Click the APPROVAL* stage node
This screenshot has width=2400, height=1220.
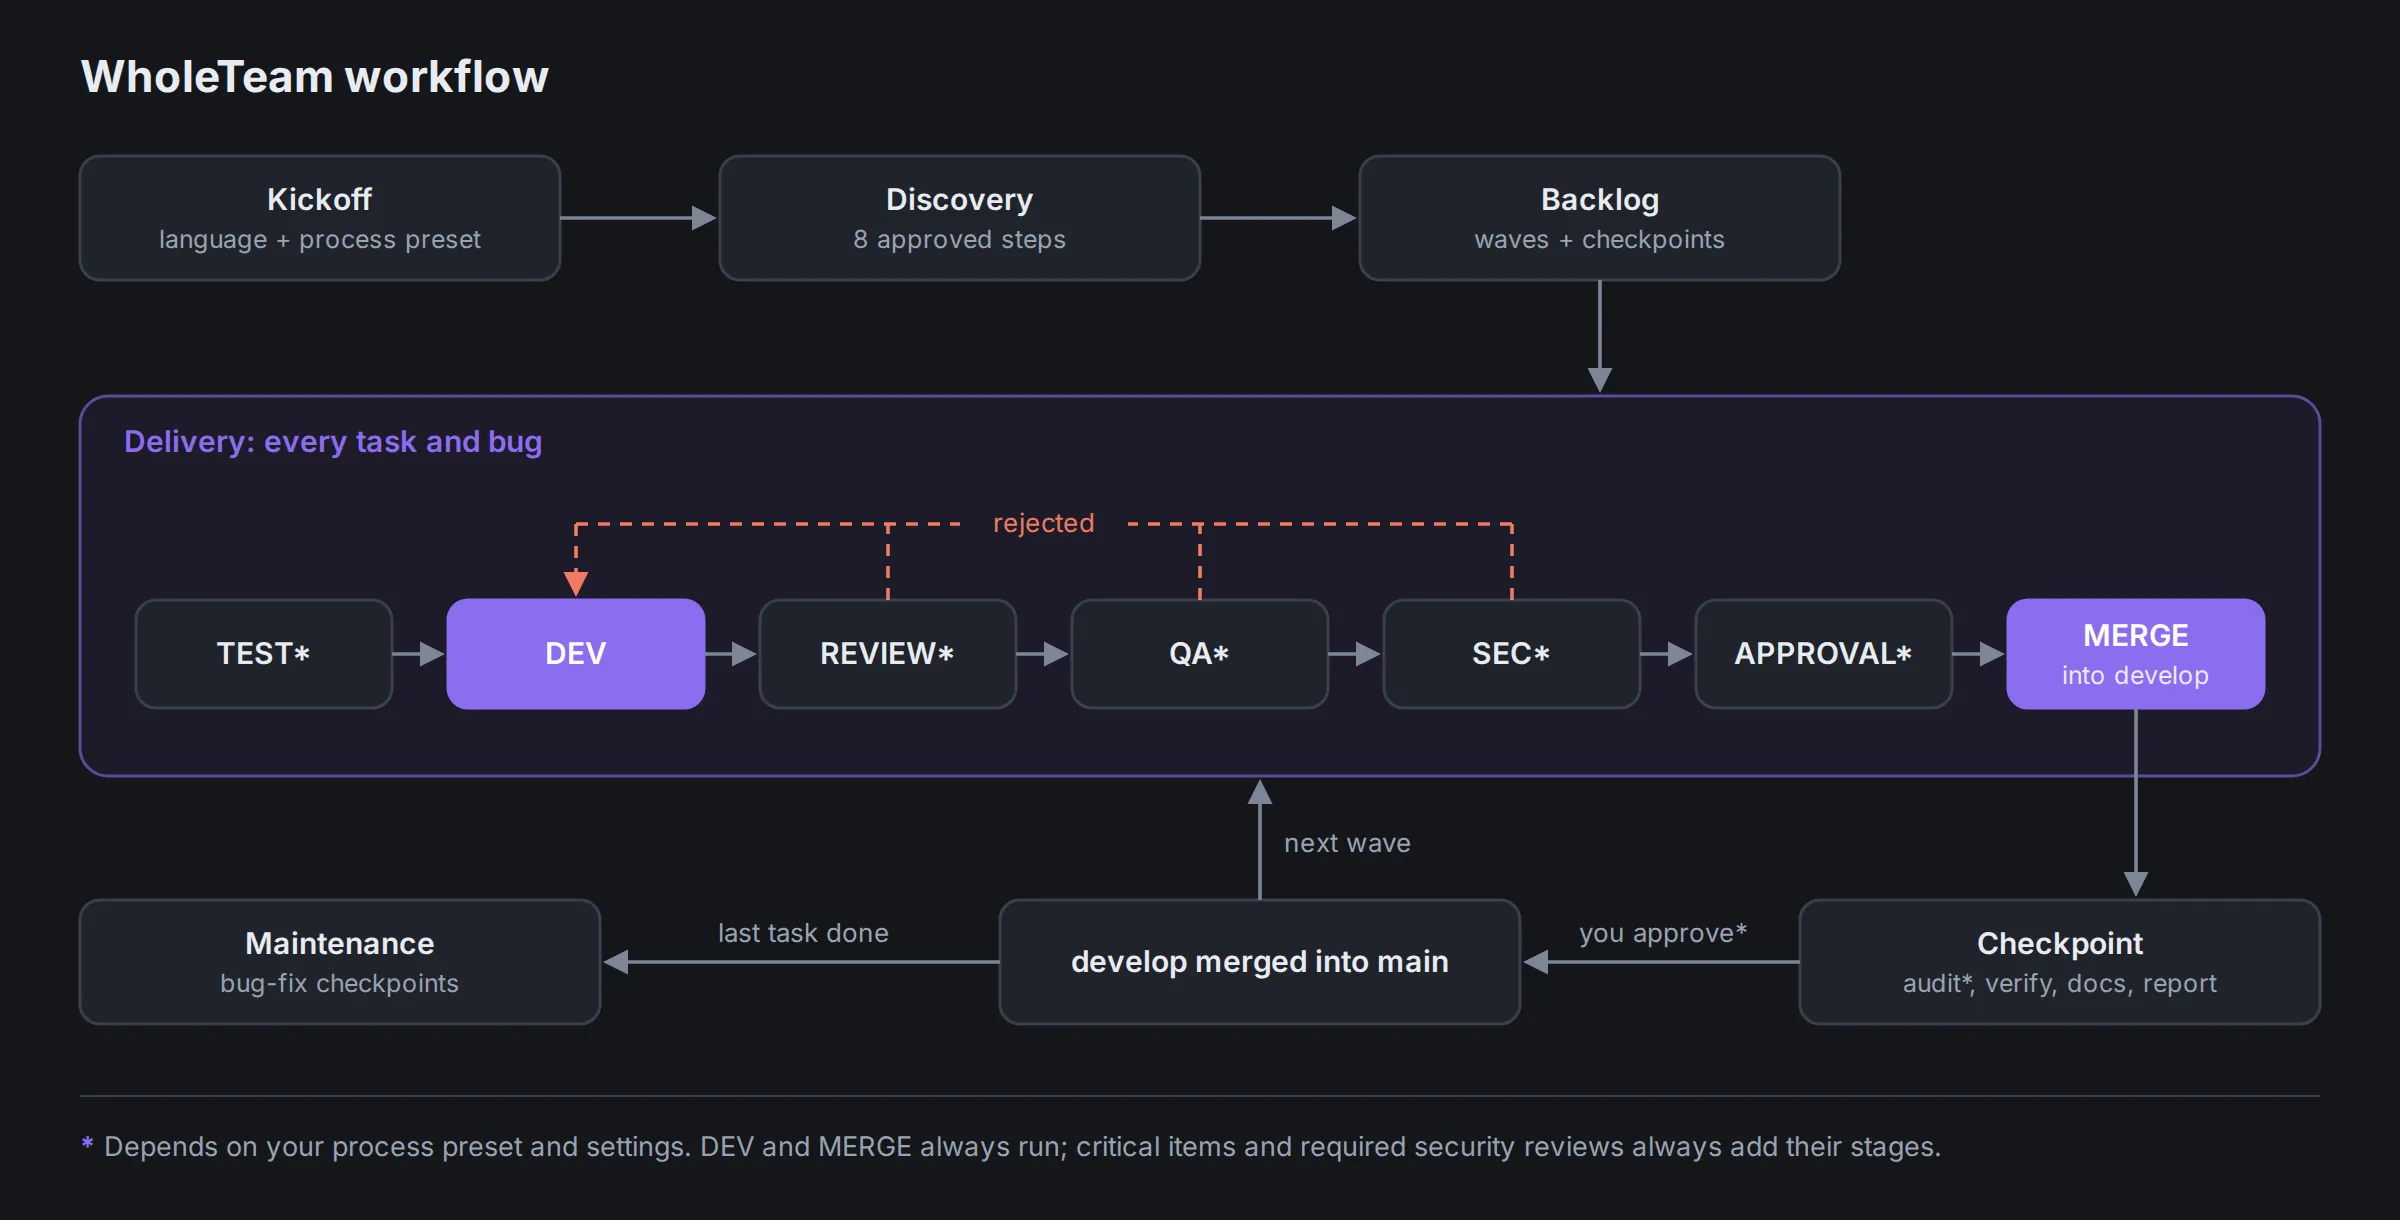click(x=1824, y=654)
